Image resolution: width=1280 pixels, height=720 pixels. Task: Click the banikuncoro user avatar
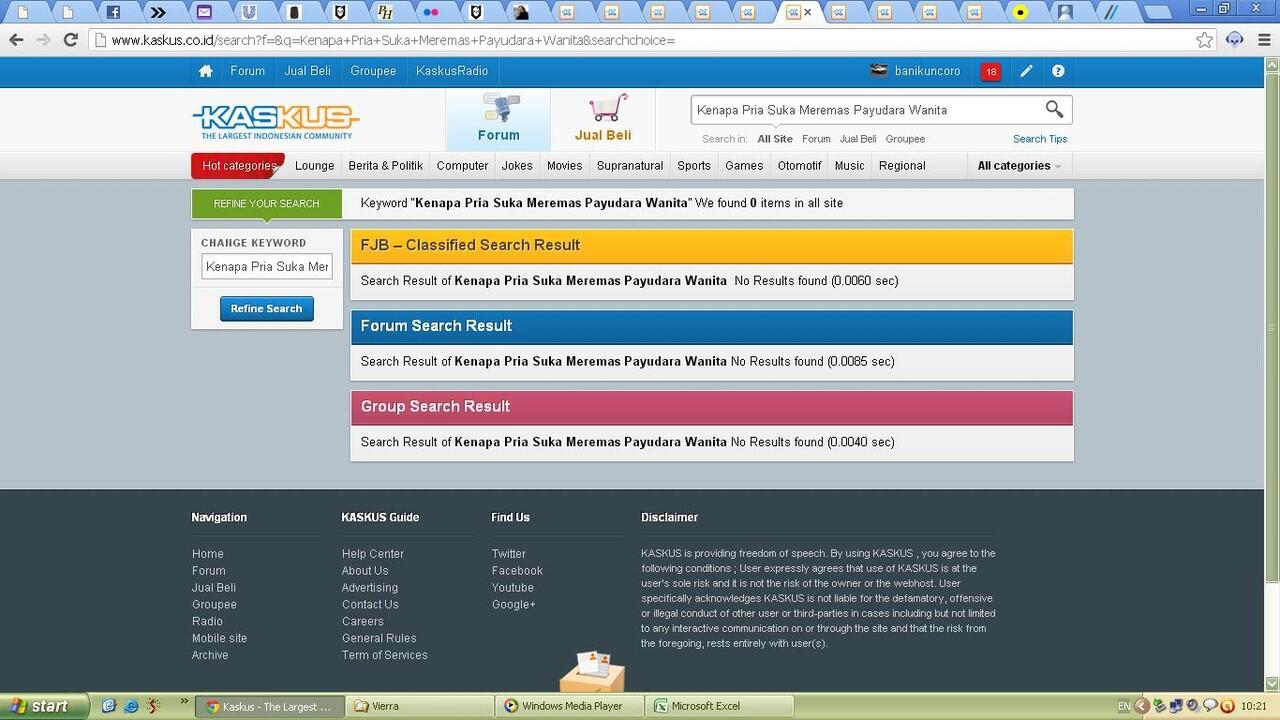(x=878, y=71)
